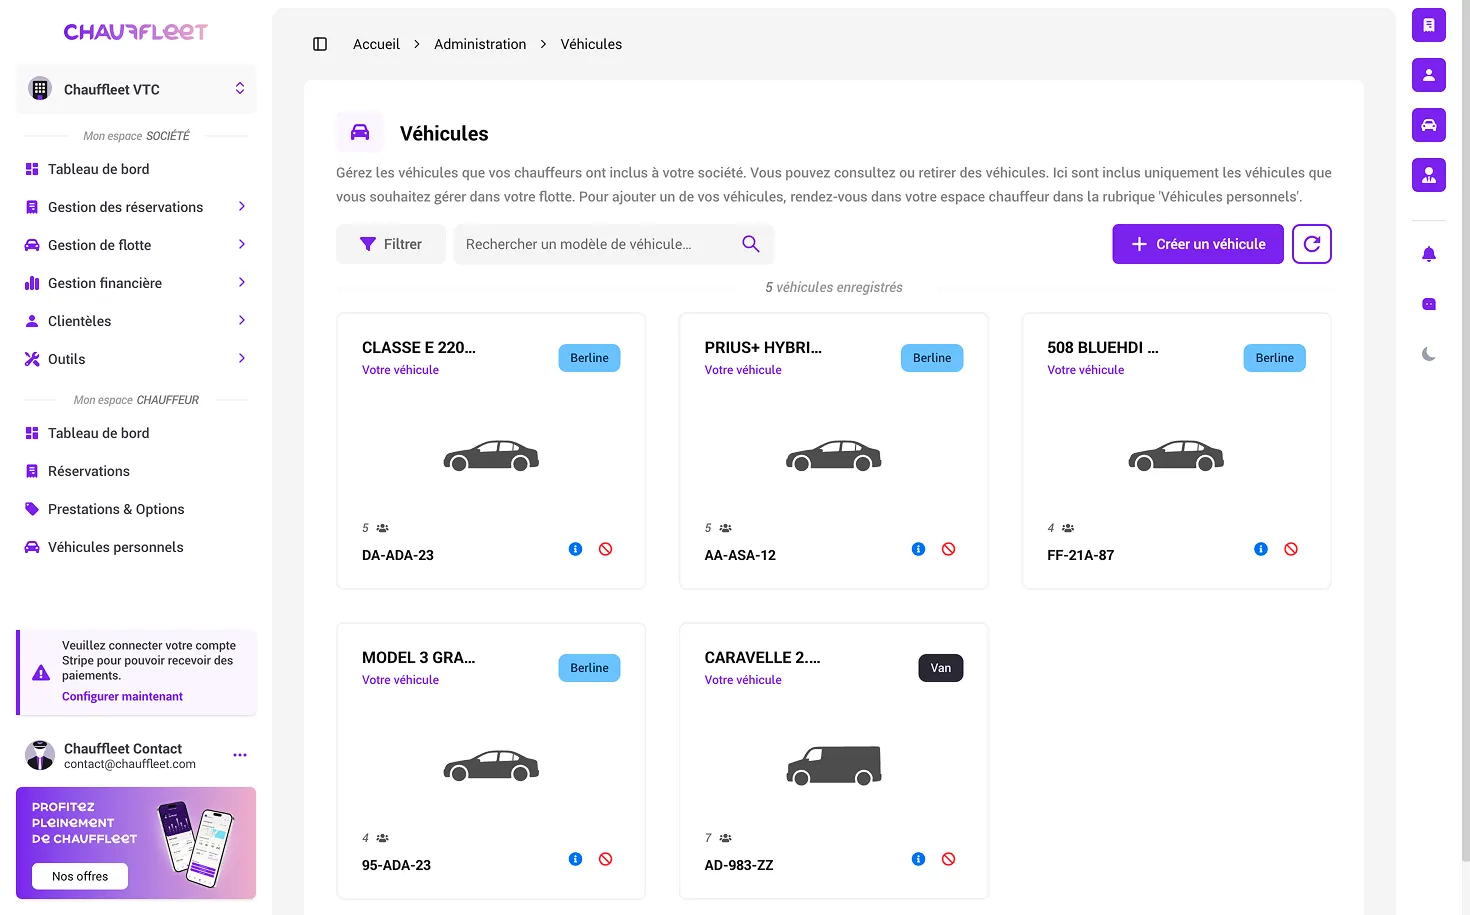1470x915 pixels.
Task: Open the Filtrer toggle button
Action: (x=390, y=243)
